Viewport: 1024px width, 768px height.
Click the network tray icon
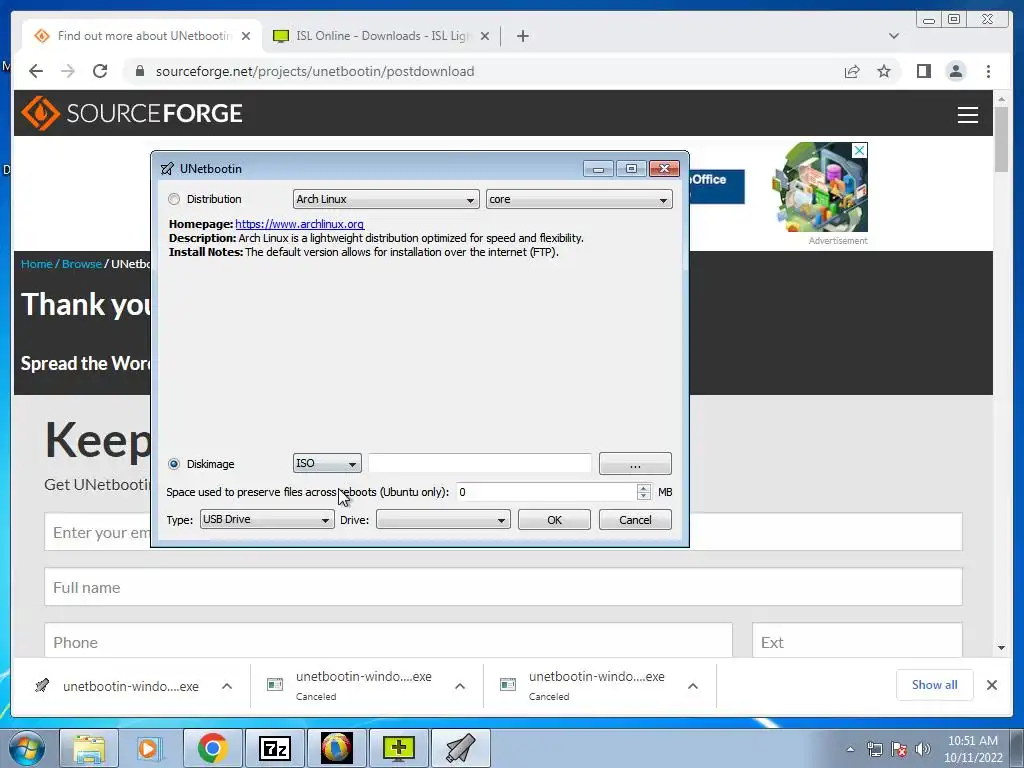coord(874,749)
